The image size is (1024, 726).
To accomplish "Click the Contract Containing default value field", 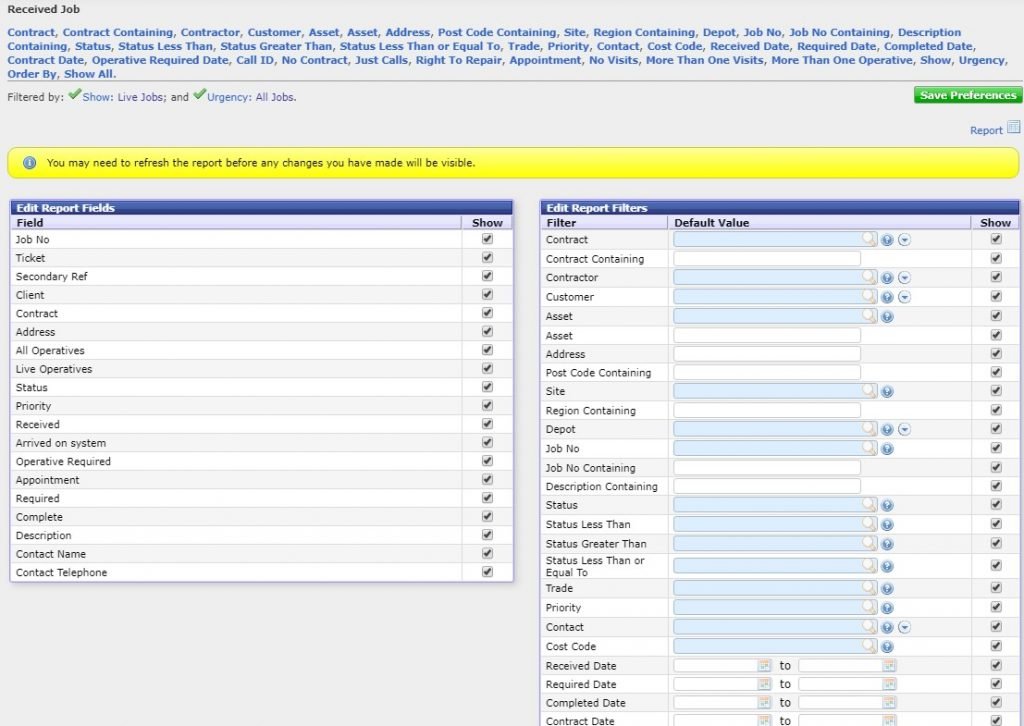I will click(x=767, y=259).
